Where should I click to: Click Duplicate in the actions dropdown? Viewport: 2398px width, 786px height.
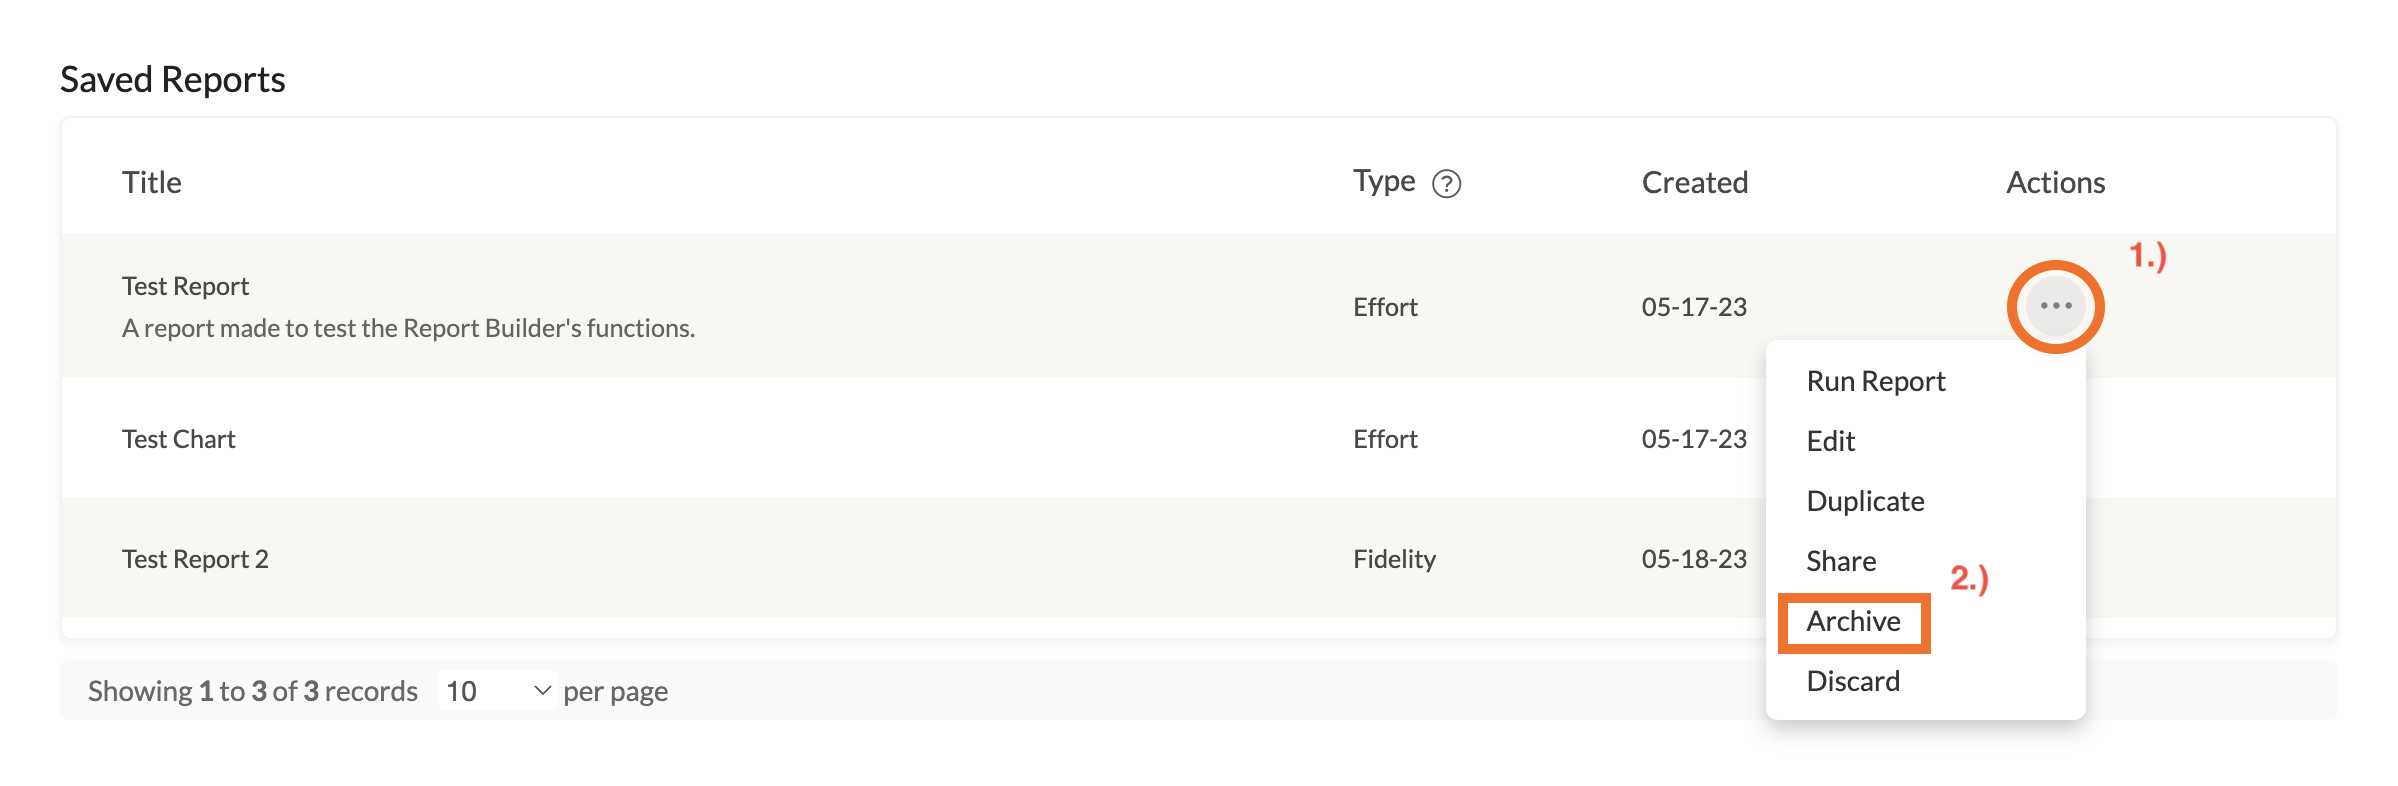click(1865, 501)
